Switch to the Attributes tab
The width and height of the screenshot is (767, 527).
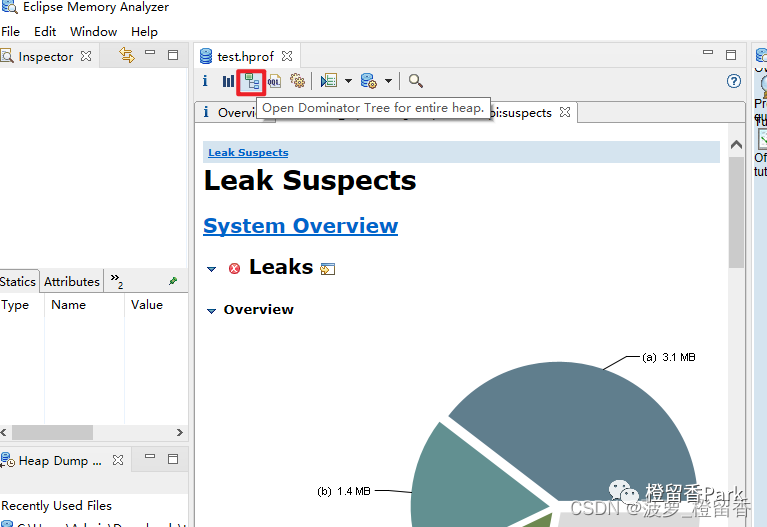coord(72,281)
